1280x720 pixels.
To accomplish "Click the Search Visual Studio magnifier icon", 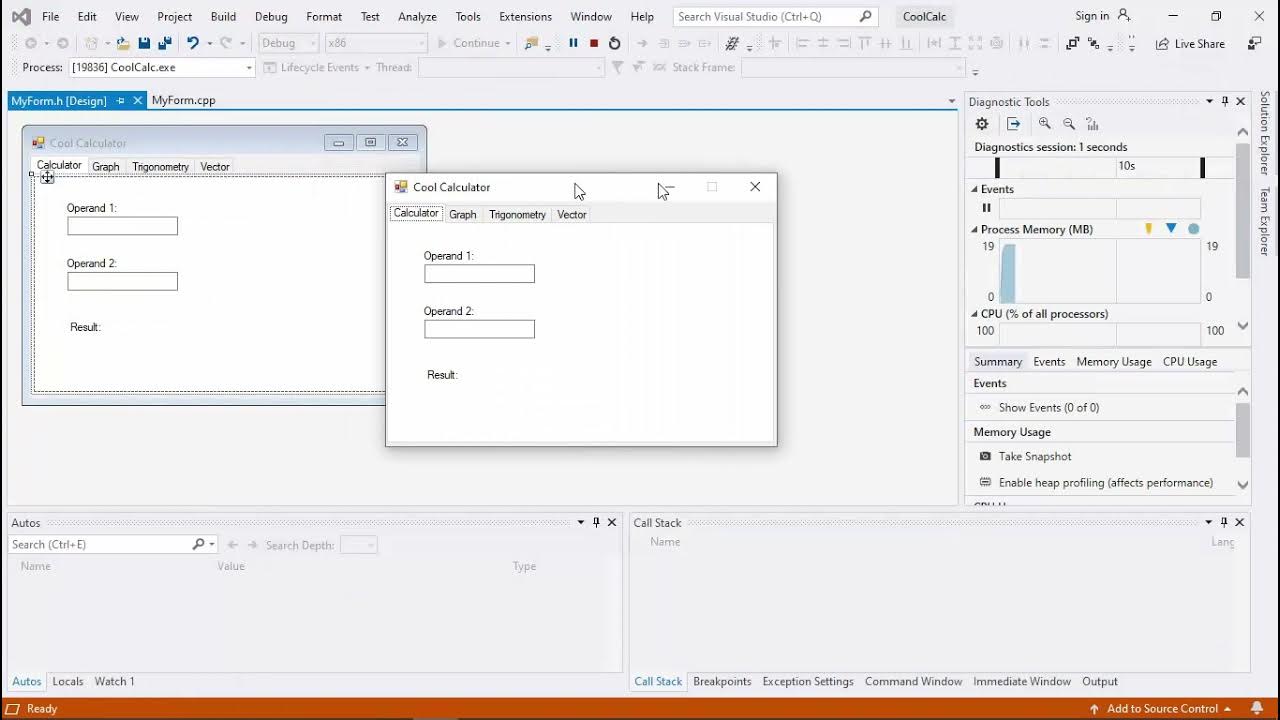I will click(x=865, y=16).
